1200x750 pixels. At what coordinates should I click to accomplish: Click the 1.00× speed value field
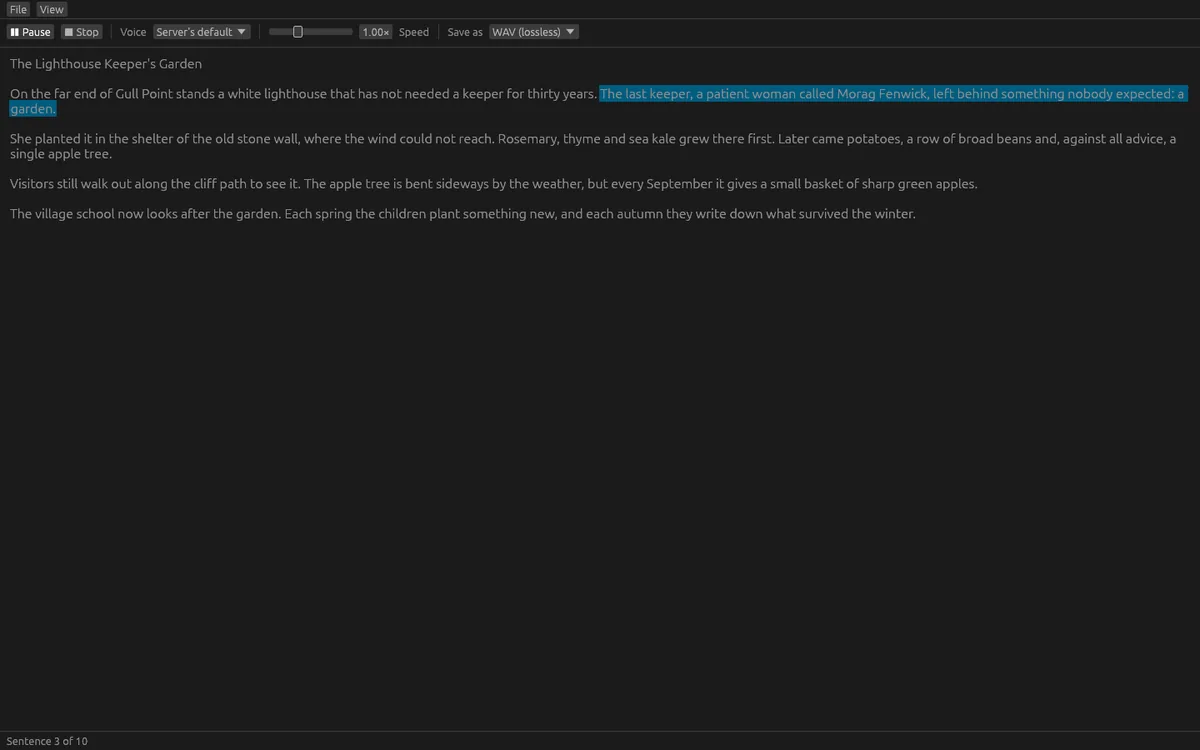point(376,32)
